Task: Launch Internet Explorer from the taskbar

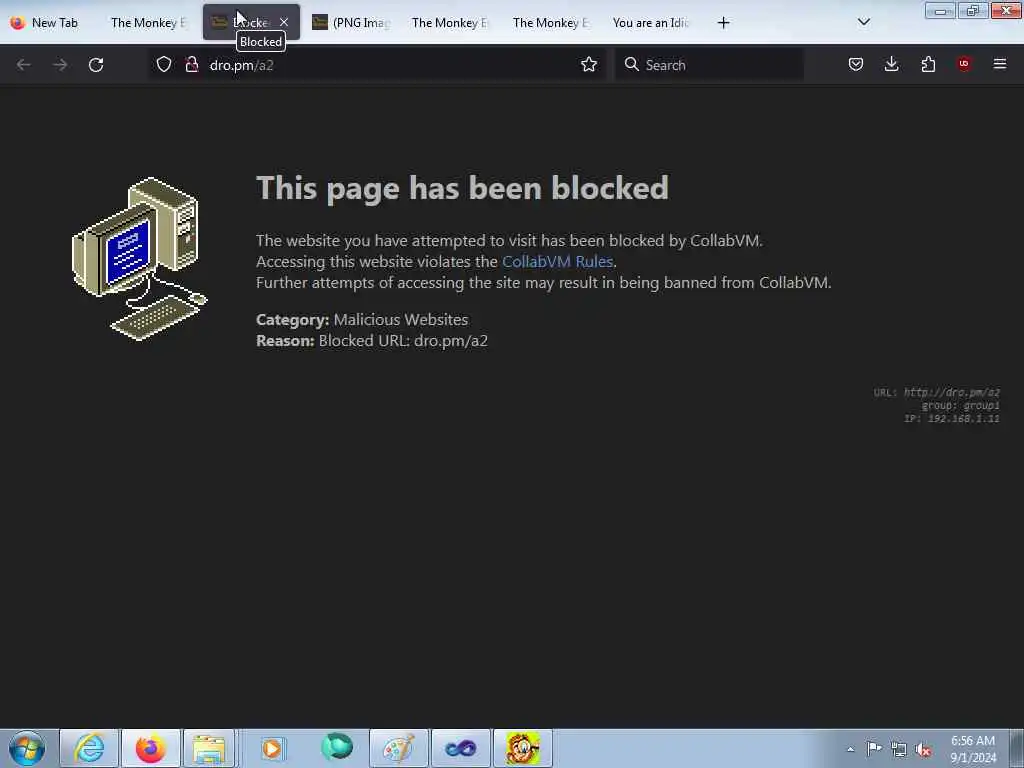Action: click(x=89, y=748)
